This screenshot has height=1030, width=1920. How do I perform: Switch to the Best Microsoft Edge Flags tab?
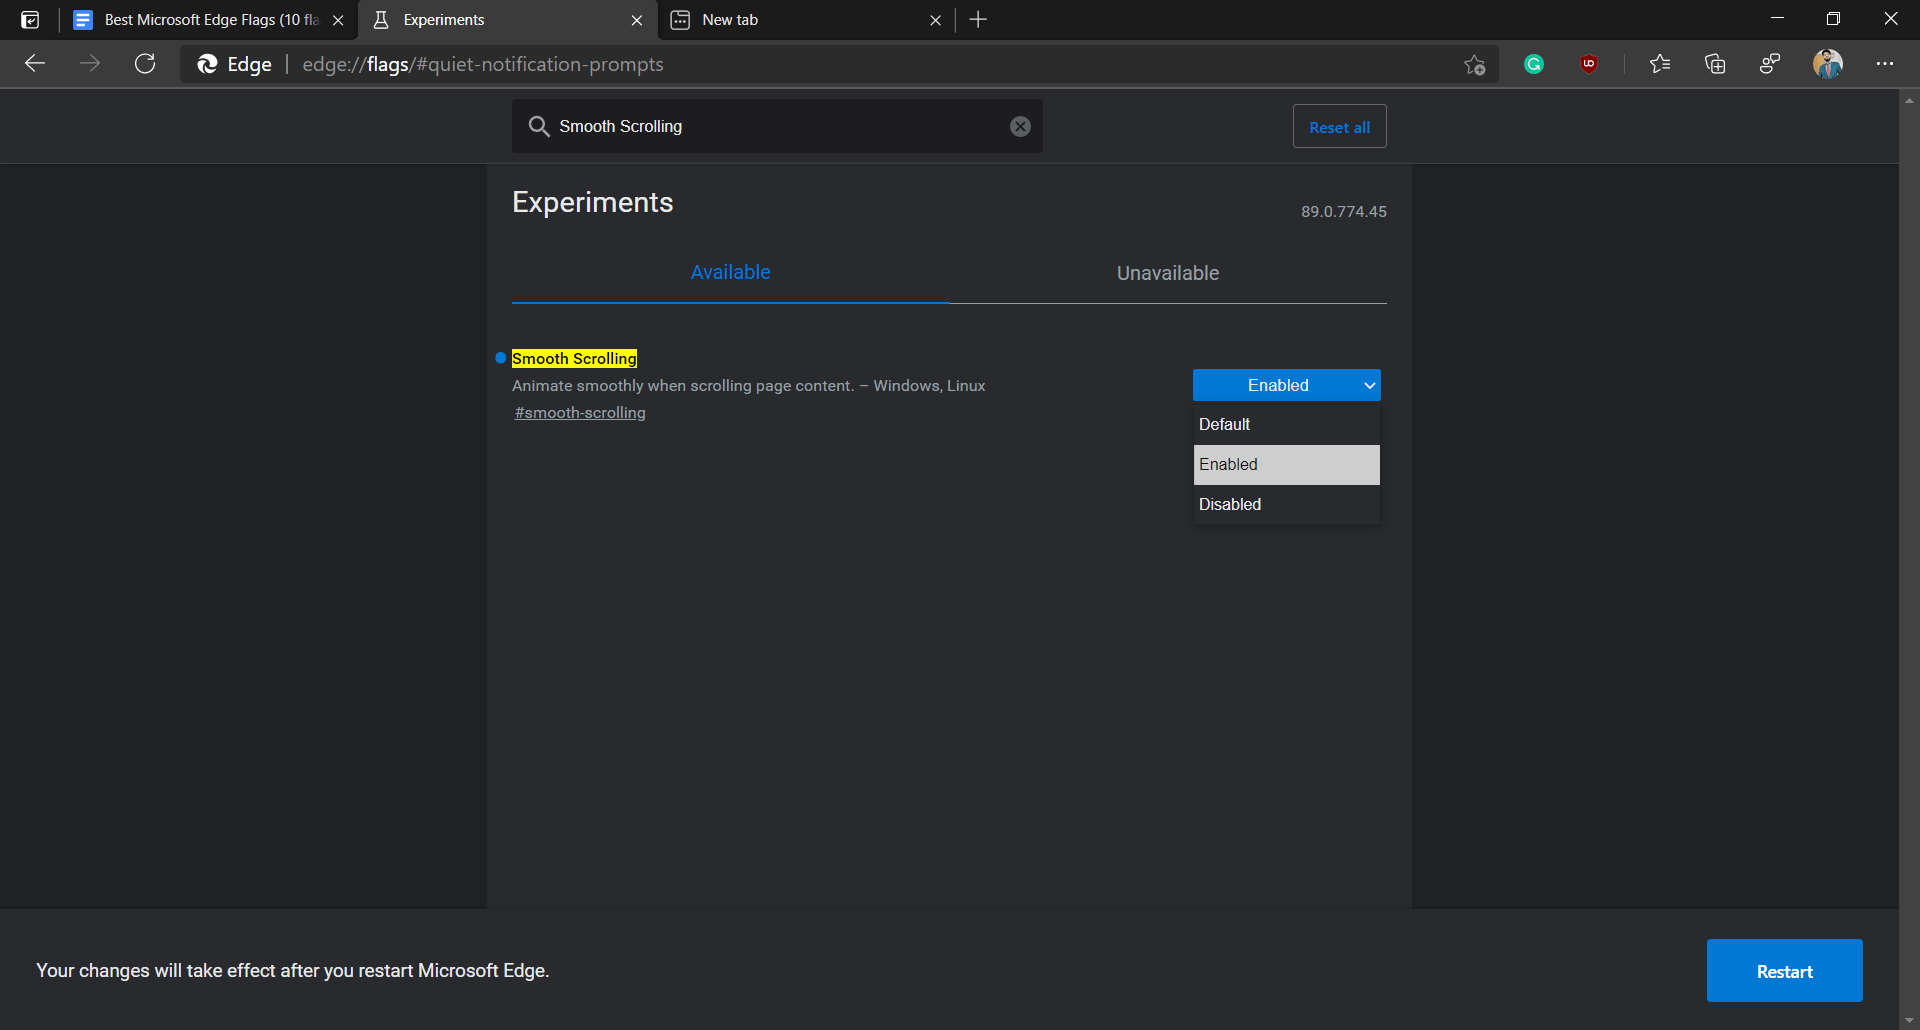coord(200,19)
